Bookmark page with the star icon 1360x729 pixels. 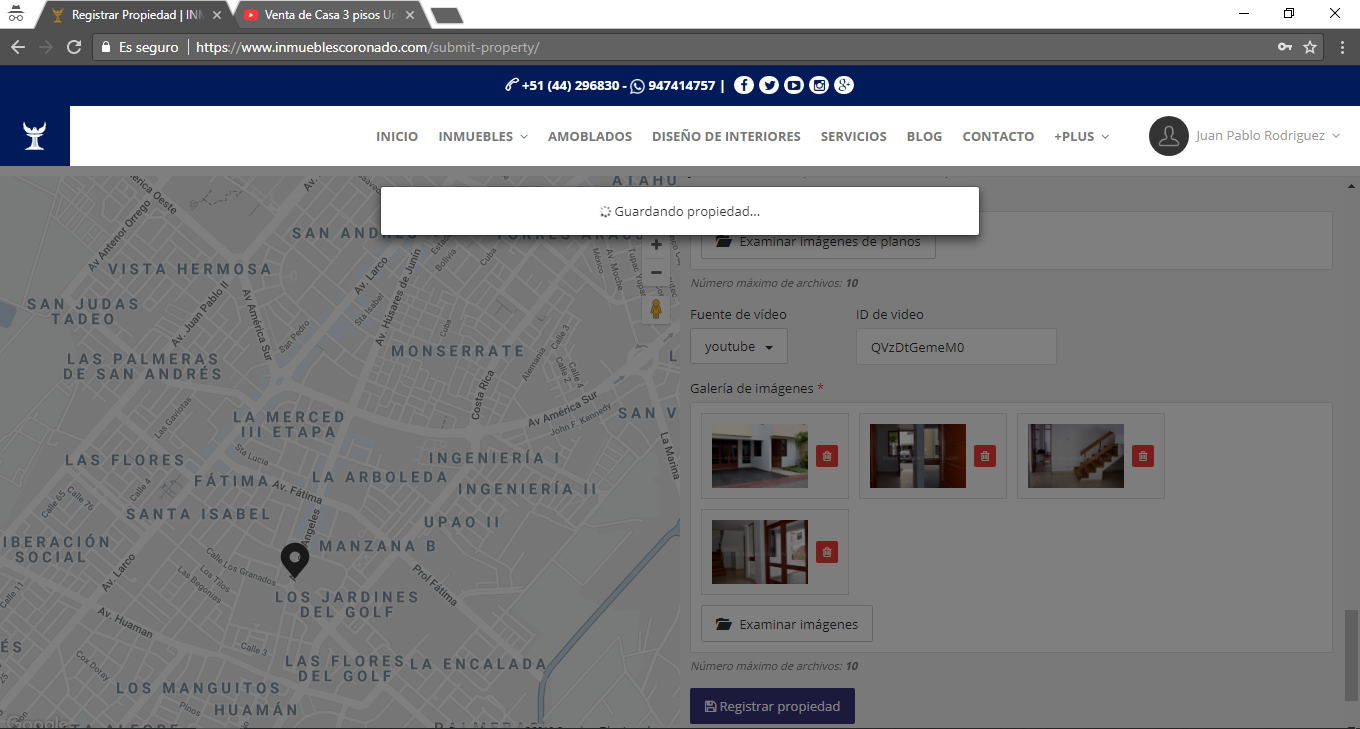[x=1310, y=47]
